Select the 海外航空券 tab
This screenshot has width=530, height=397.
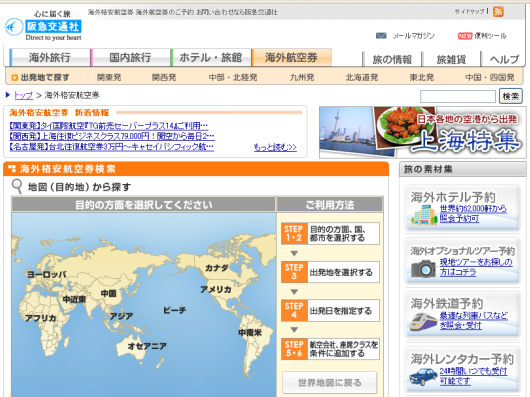click(291, 57)
